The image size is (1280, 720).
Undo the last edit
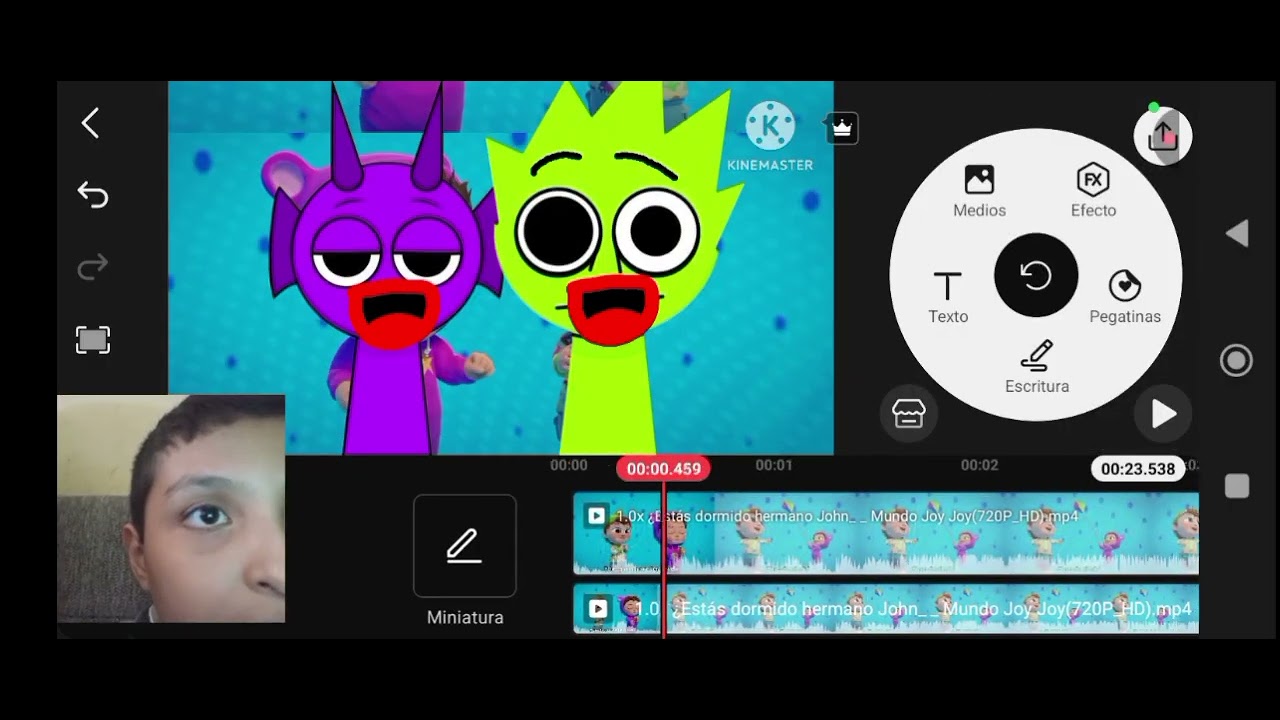coord(92,195)
